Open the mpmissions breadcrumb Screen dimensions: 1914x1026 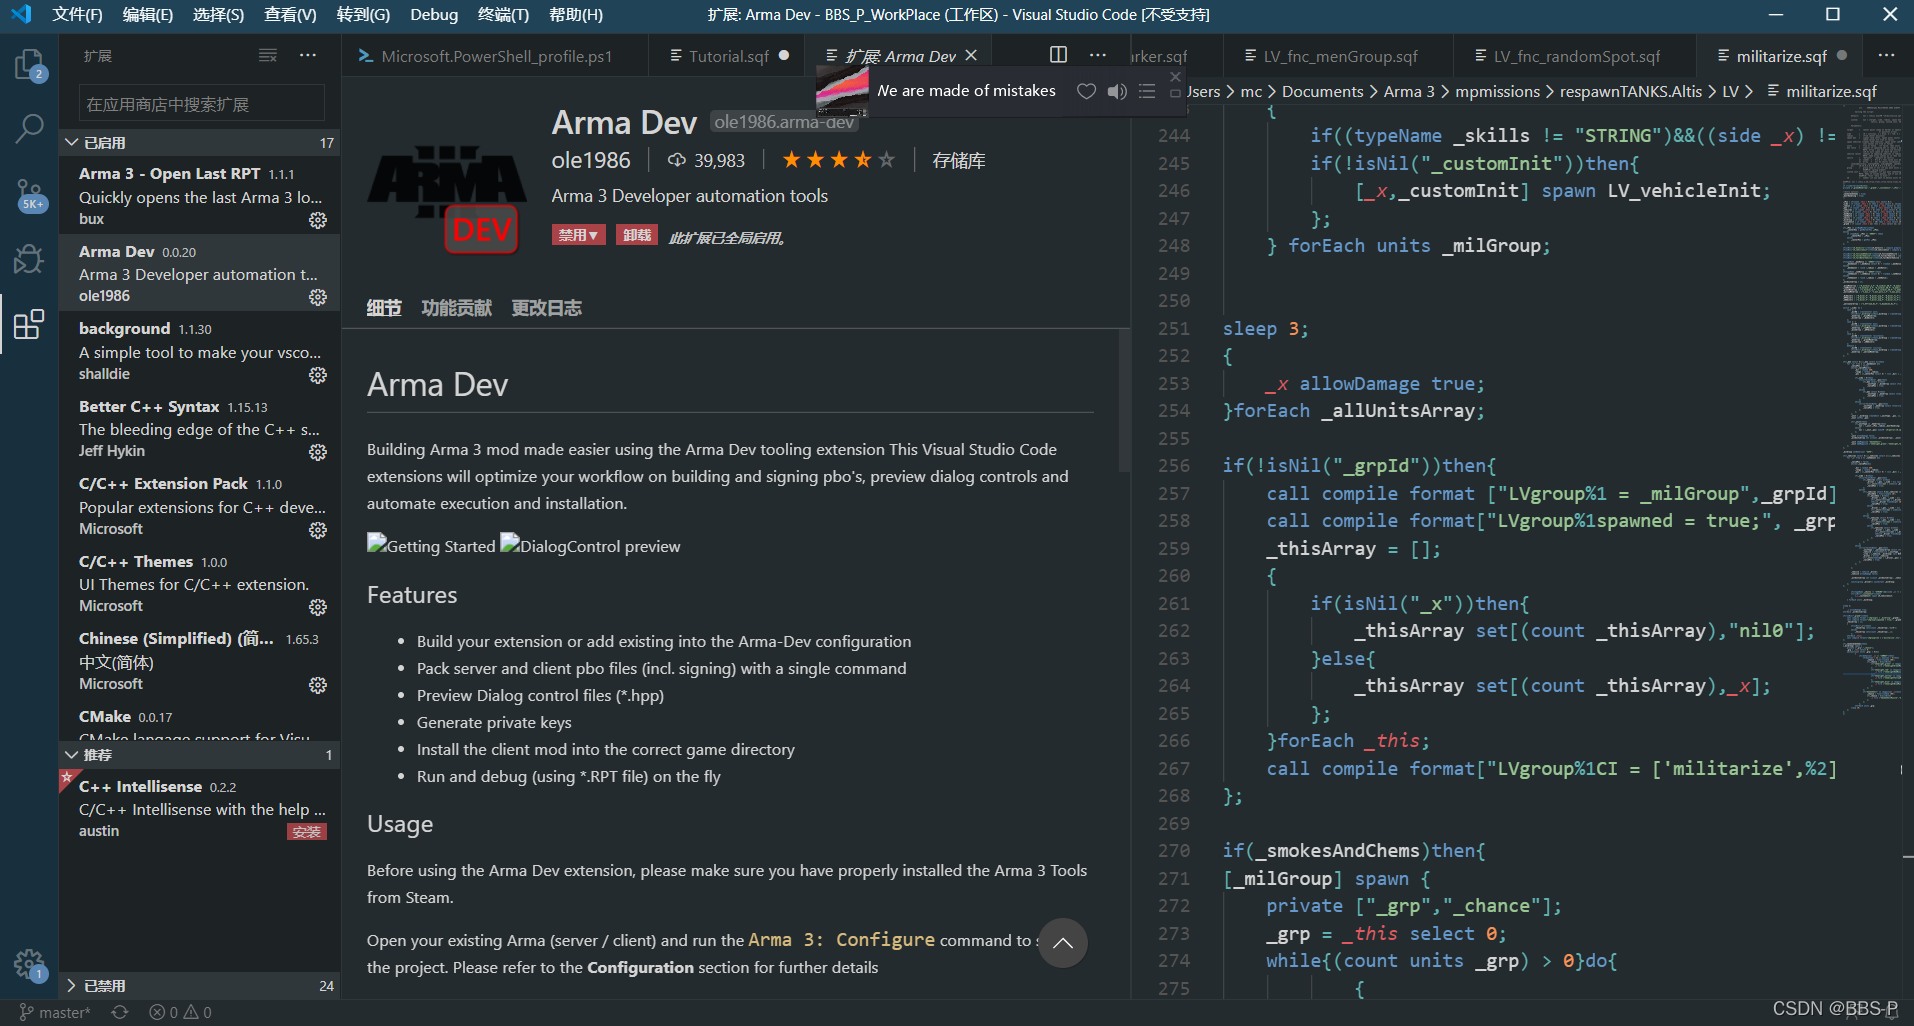point(1497,91)
